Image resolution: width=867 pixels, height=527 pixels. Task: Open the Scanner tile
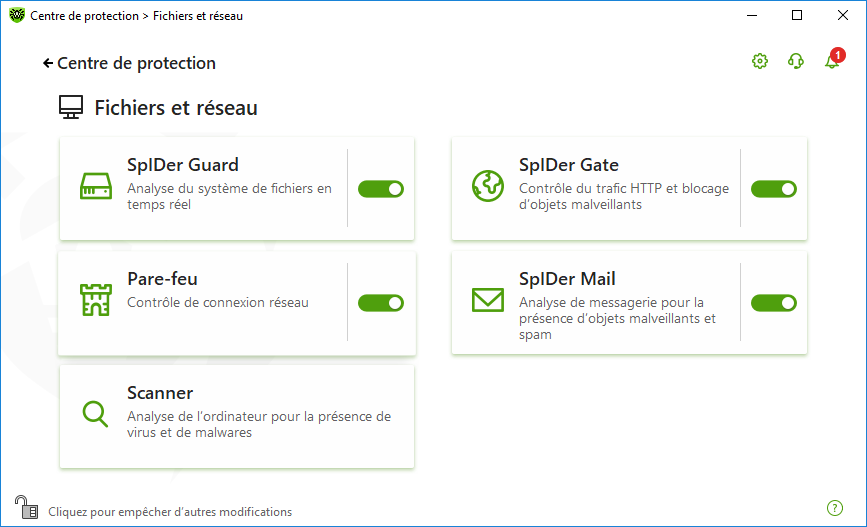click(x=237, y=416)
